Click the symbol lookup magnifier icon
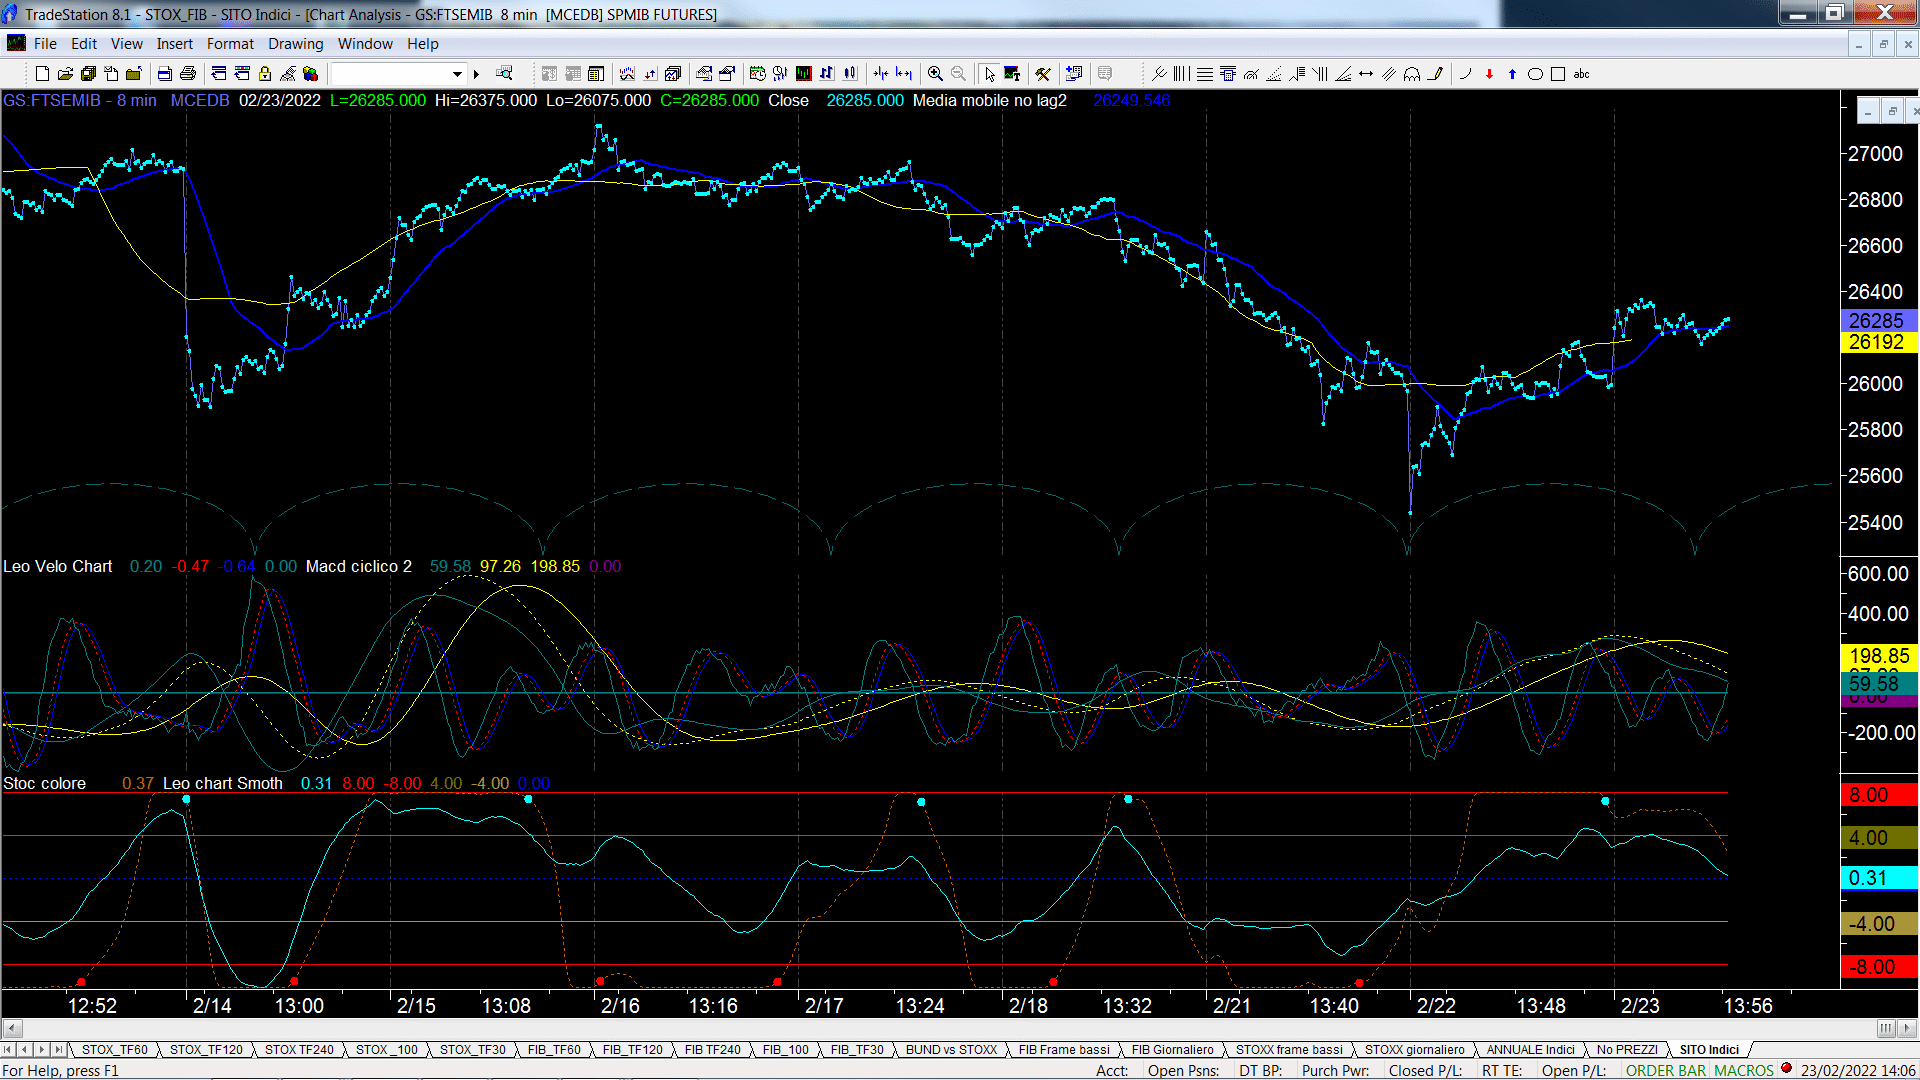 (504, 74)
